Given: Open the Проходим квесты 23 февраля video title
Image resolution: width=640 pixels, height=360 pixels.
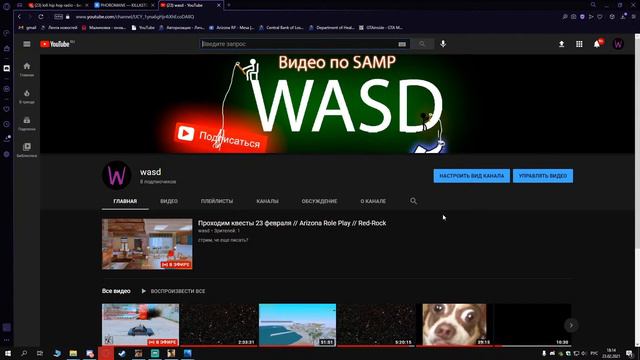Looking at the screenshot, I should coord(292,223).
